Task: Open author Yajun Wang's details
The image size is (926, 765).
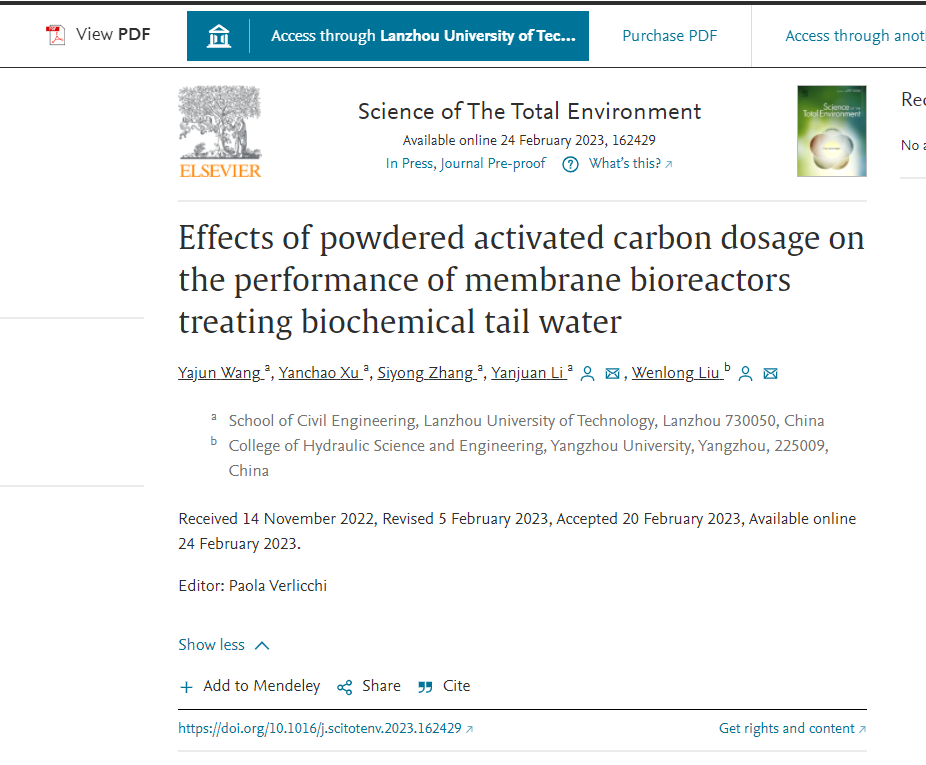Action: (220, 373)
